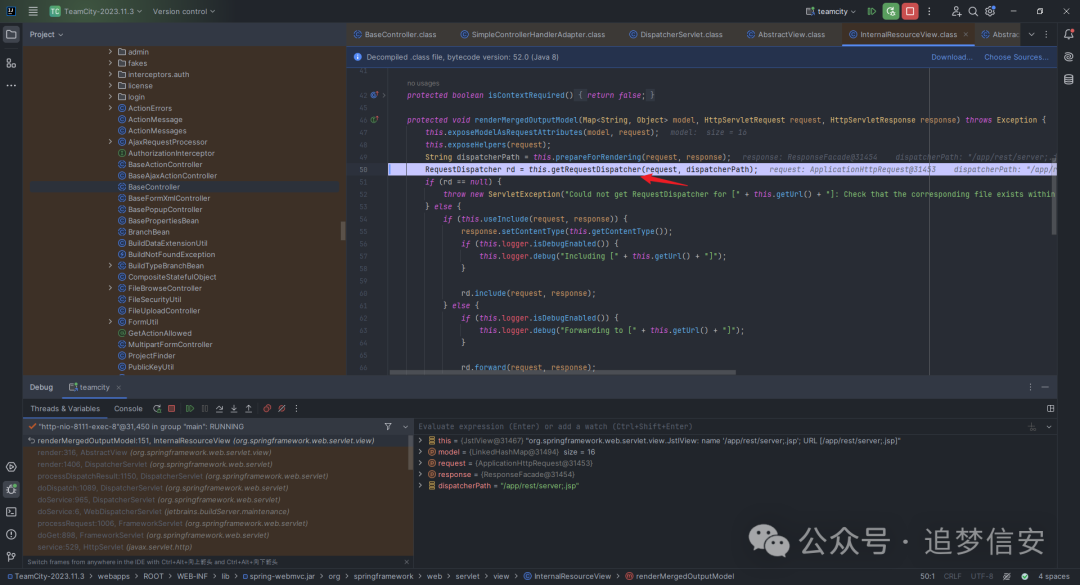Toggle Mute Breakpoints in debug toolbar
Image resolution: width=1080 pixels, height=585 pixels.
282,409
